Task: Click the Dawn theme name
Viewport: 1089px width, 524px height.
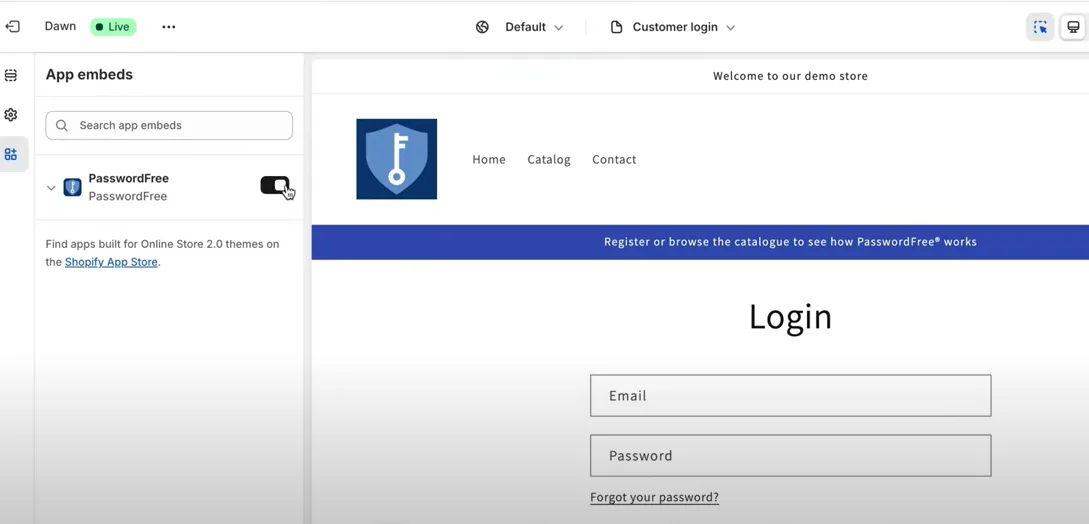Action: click(x=60, y=26)
